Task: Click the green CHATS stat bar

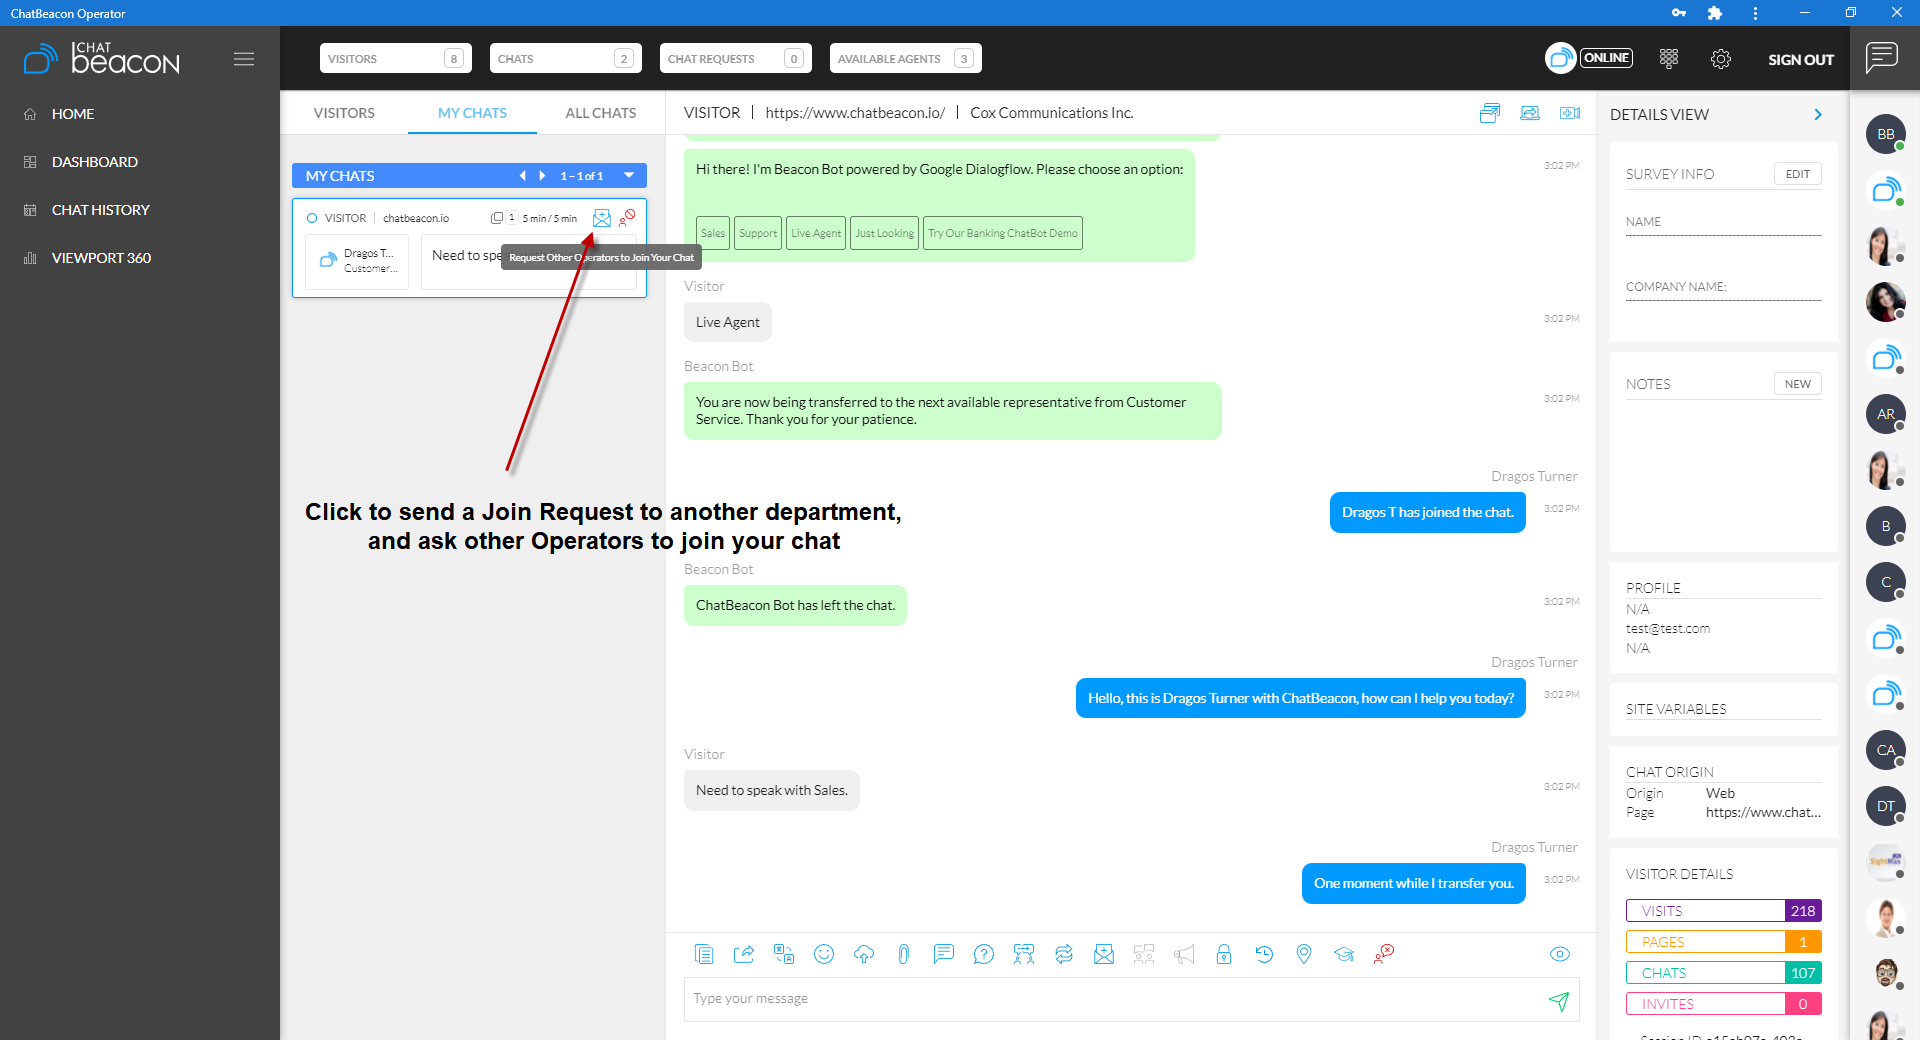Action: tap(1724, 973)
